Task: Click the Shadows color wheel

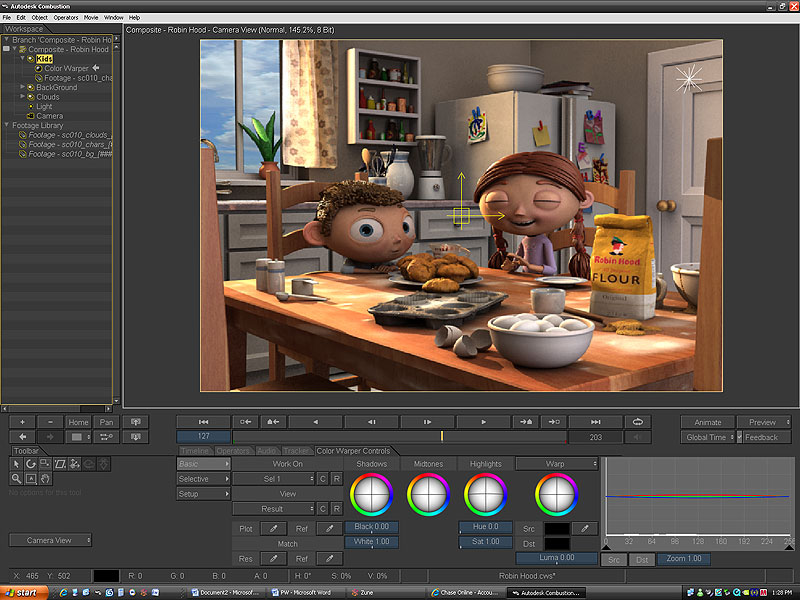Action: point(371,494)
